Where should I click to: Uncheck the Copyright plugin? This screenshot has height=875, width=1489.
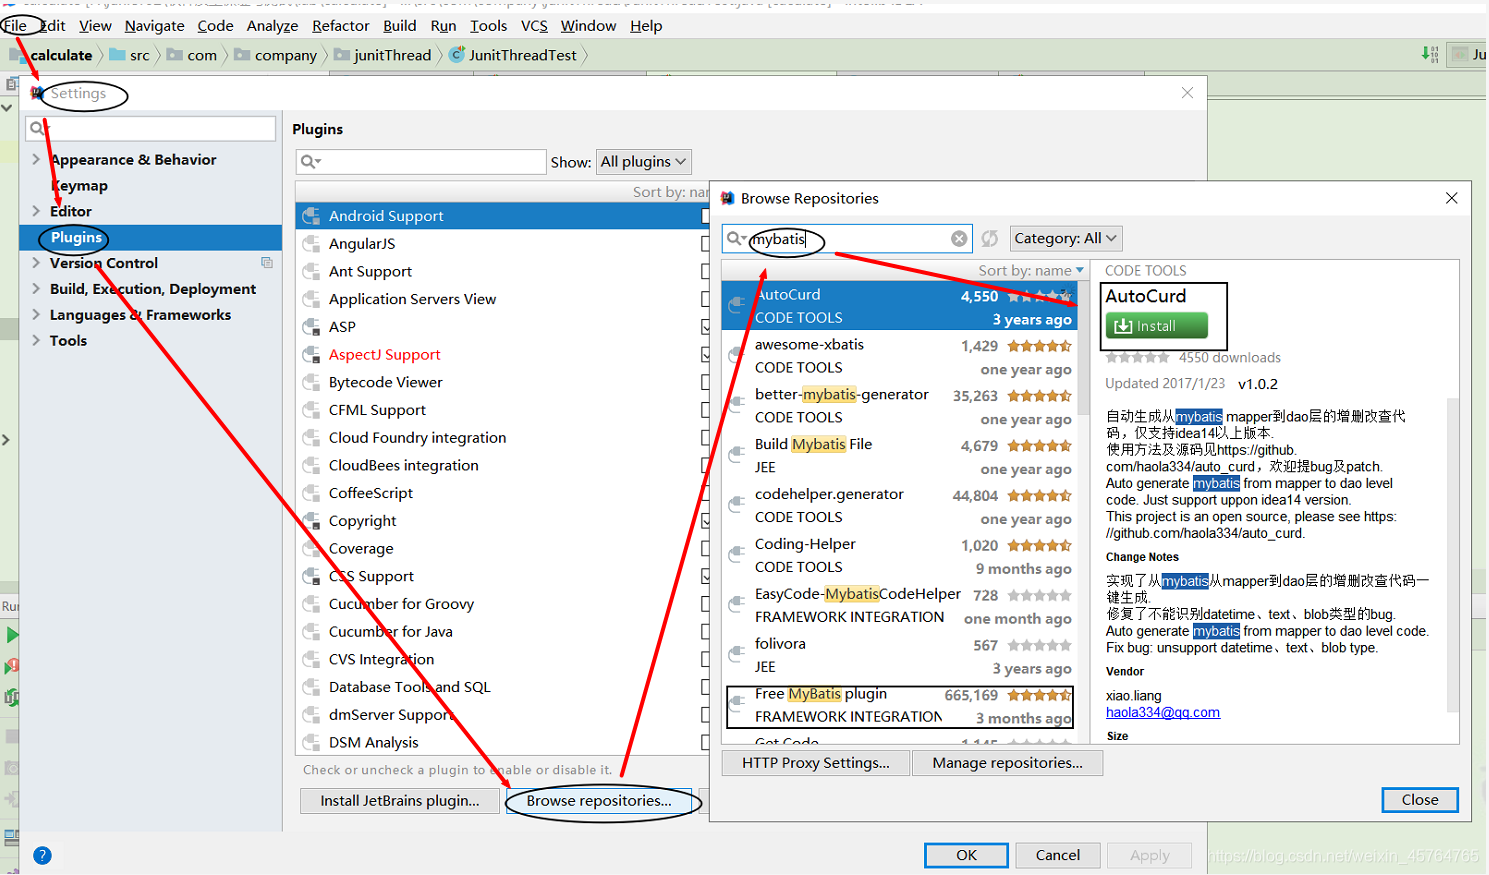(x=705, y=520)
